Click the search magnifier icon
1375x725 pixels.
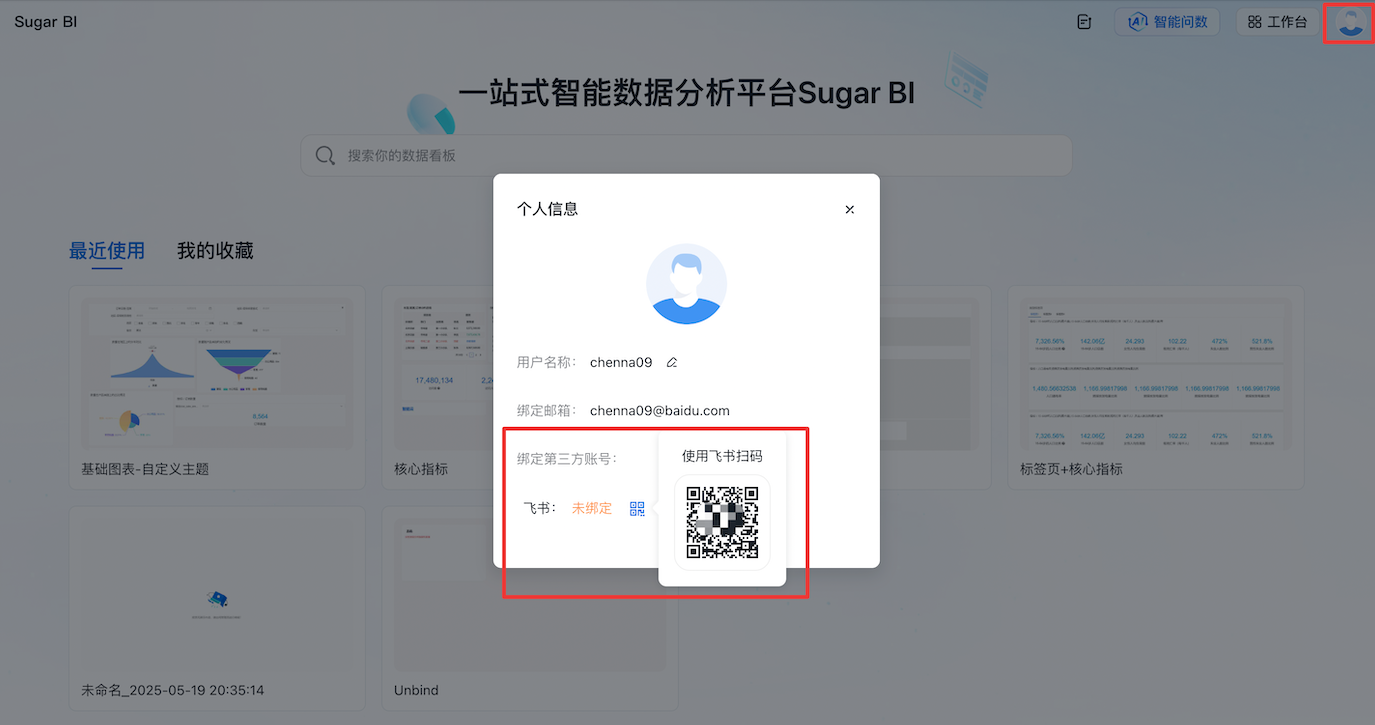click(325, 156)
